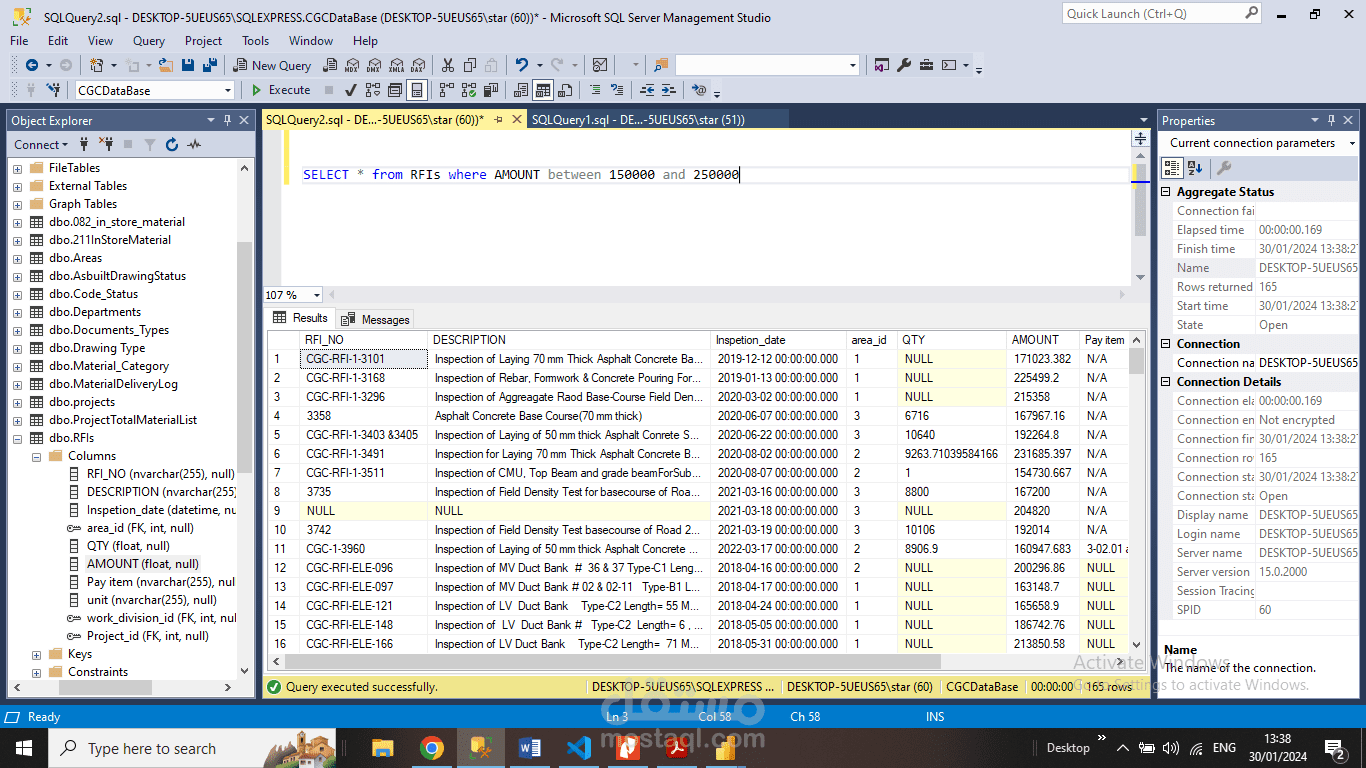Sort Properties alphabetically with the A-Z icon
This screenshot has height=768, width=1366.
pyautogui.click(x=1195, y=168)
